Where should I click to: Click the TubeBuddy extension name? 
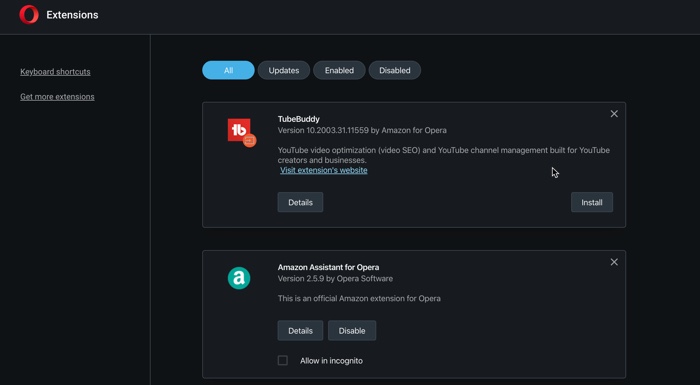pos(299,119)
